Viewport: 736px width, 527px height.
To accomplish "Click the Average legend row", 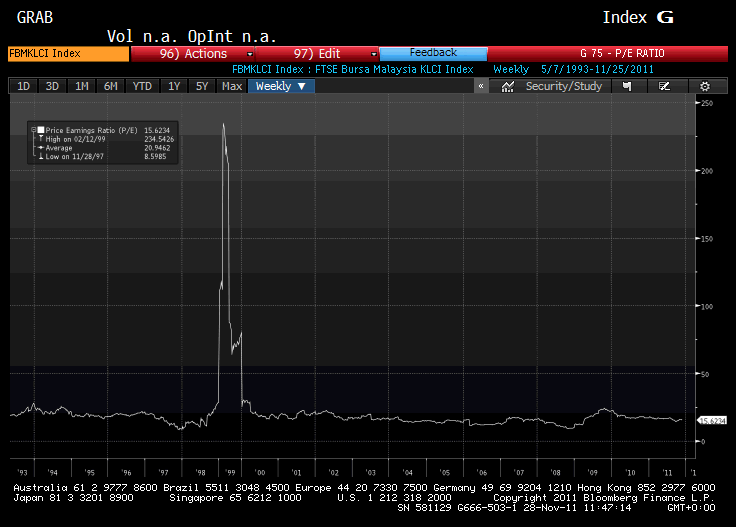I will (x=59, y=148).
